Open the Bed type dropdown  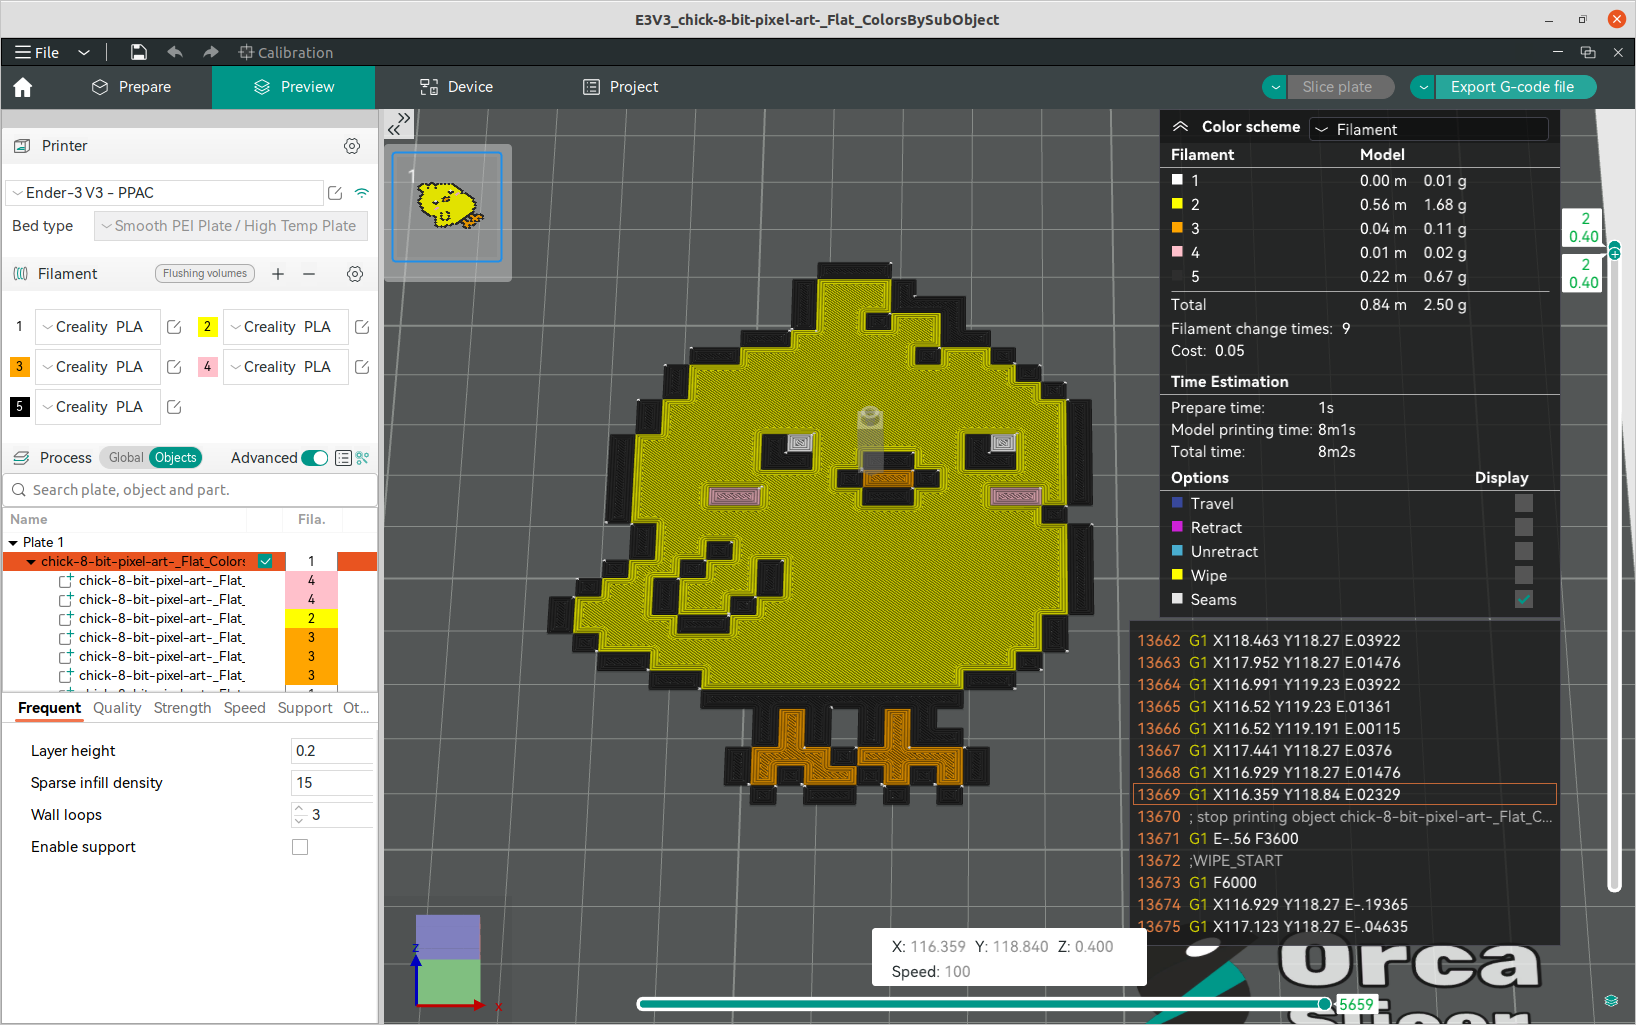[231, 226]
